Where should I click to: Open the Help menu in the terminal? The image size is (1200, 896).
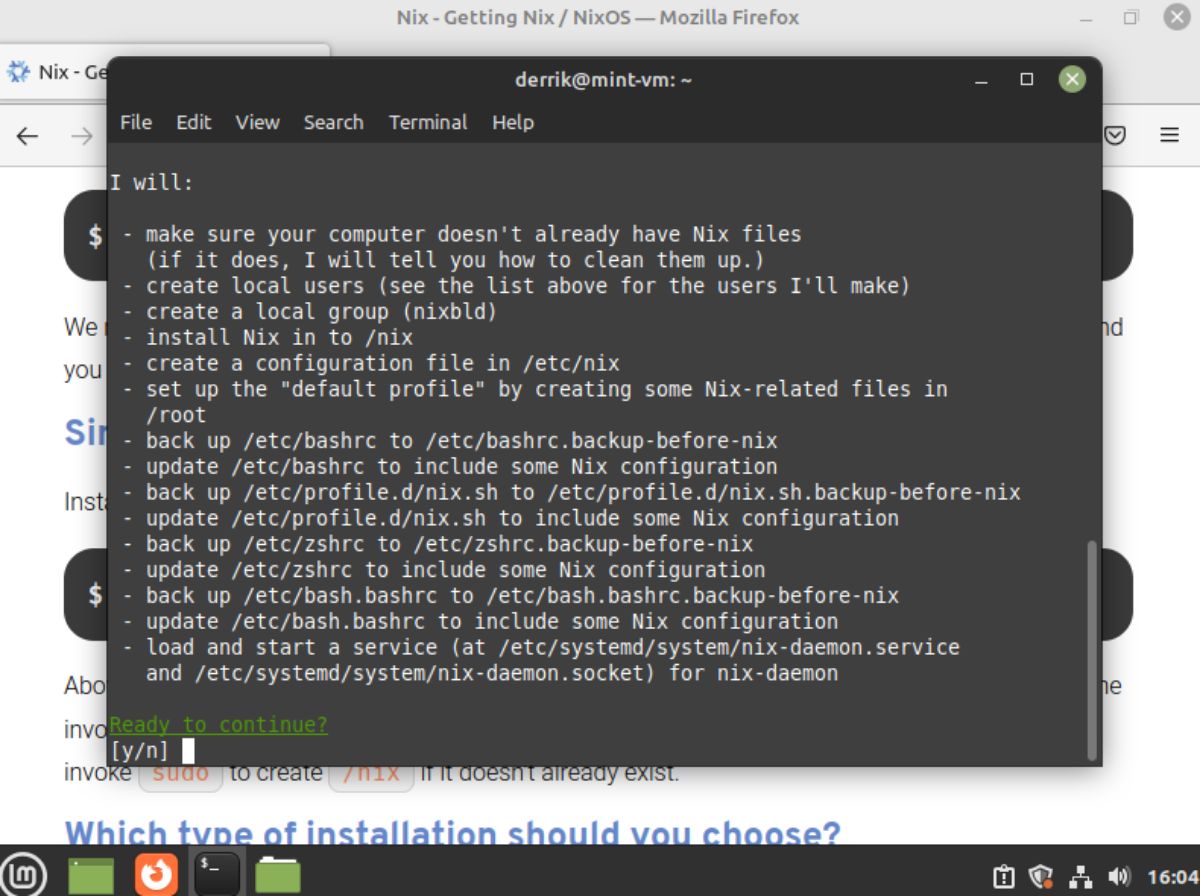pyautogui.click(x=513, y=122)
